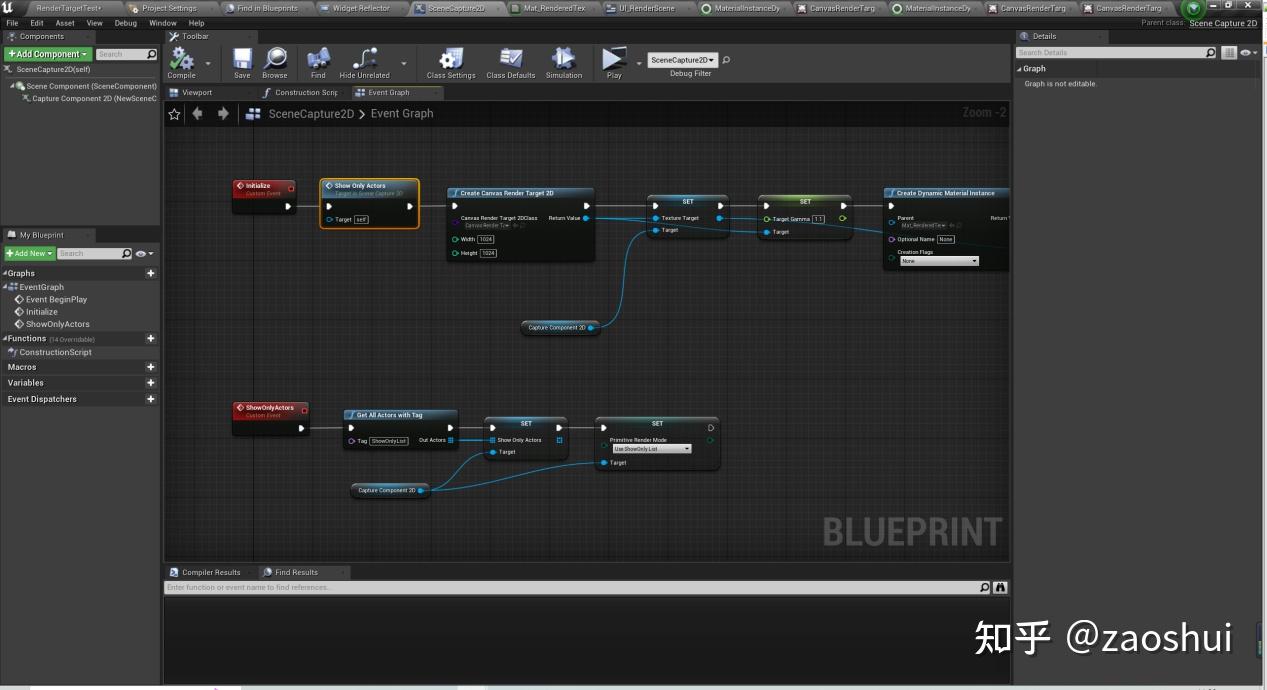The image size is (1267, 690).
Task: Select ConstructionScript function
Action: click(x=55, y=352)
